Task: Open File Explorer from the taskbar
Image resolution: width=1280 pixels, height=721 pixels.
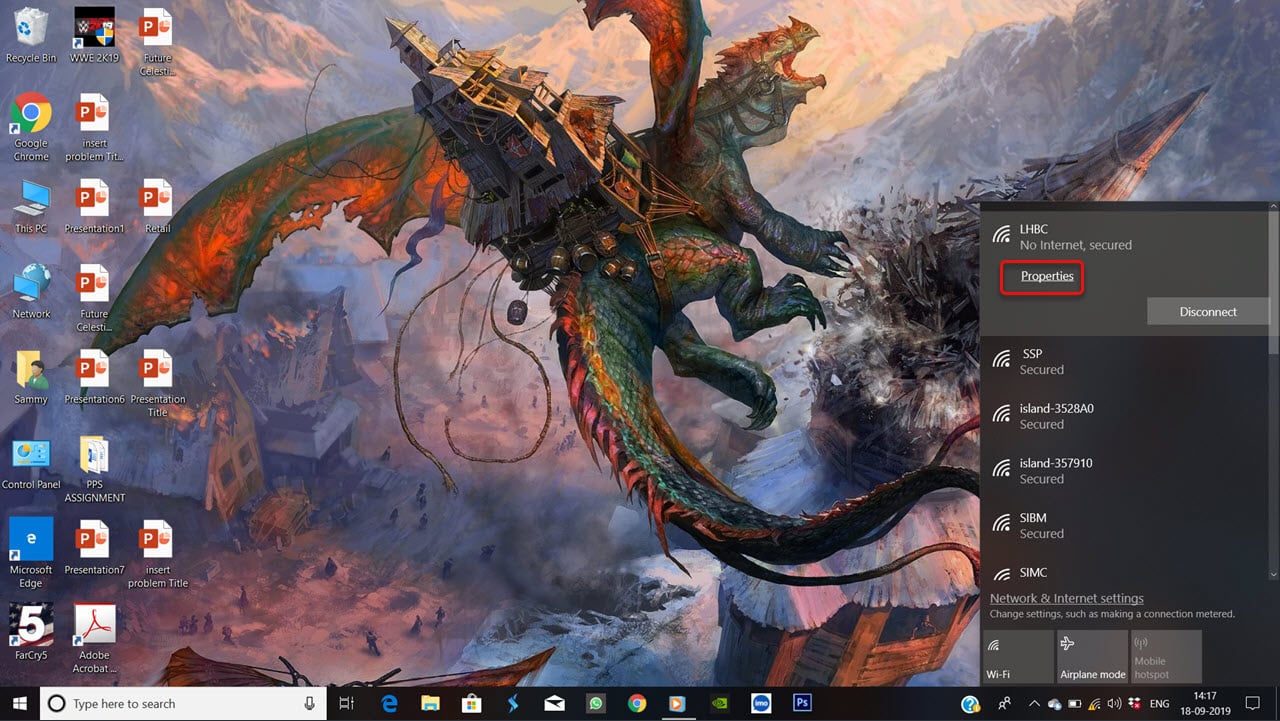Action: coord(430,703)
